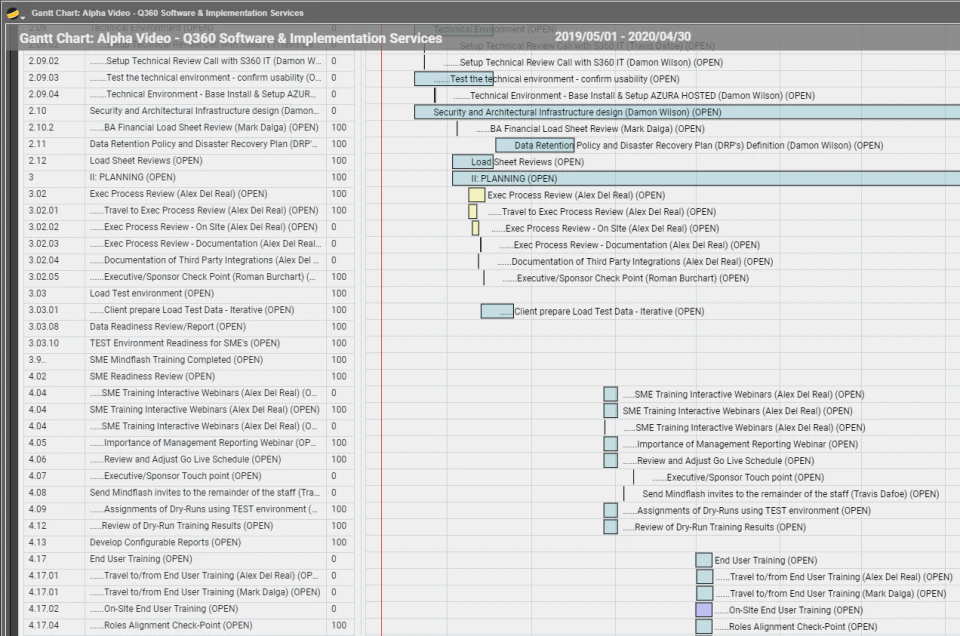Click the 2019/05/01 - 2020/04/30 date range

[x=623, y=37]
